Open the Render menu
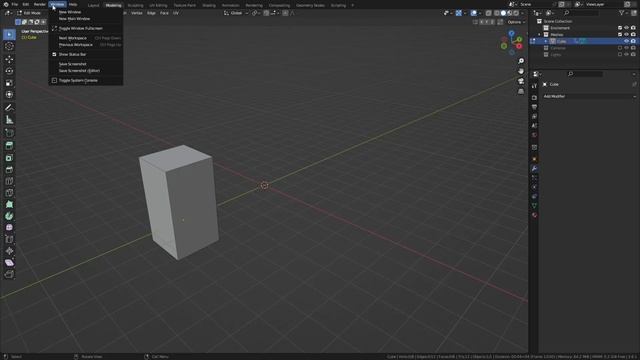This screenshot has width=640, height=360. click(x=40, y=4)
